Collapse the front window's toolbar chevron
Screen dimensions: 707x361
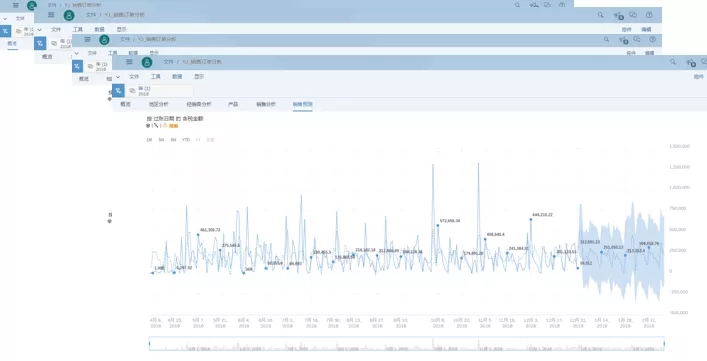(118, 77)
